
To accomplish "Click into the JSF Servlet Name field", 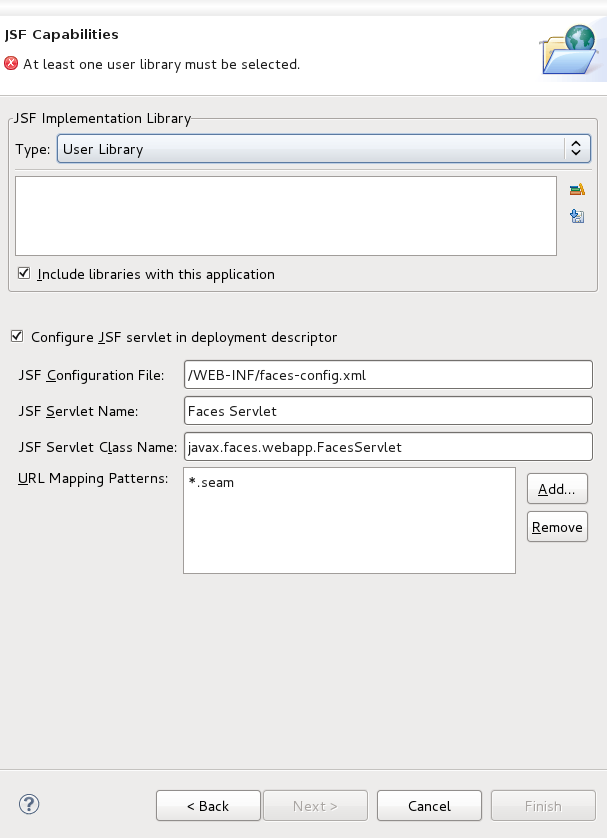I will 388,411.
